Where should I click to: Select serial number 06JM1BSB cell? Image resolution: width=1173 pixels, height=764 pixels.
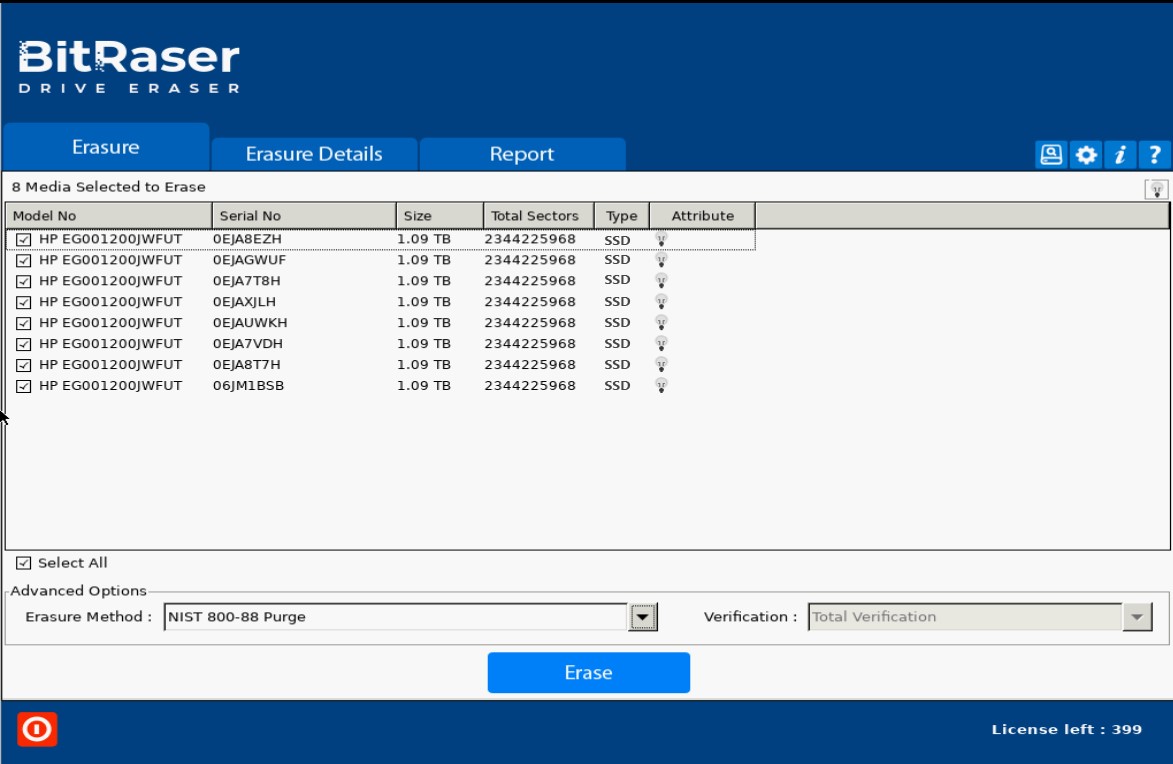pyautogui.click(x=248, y=386)
